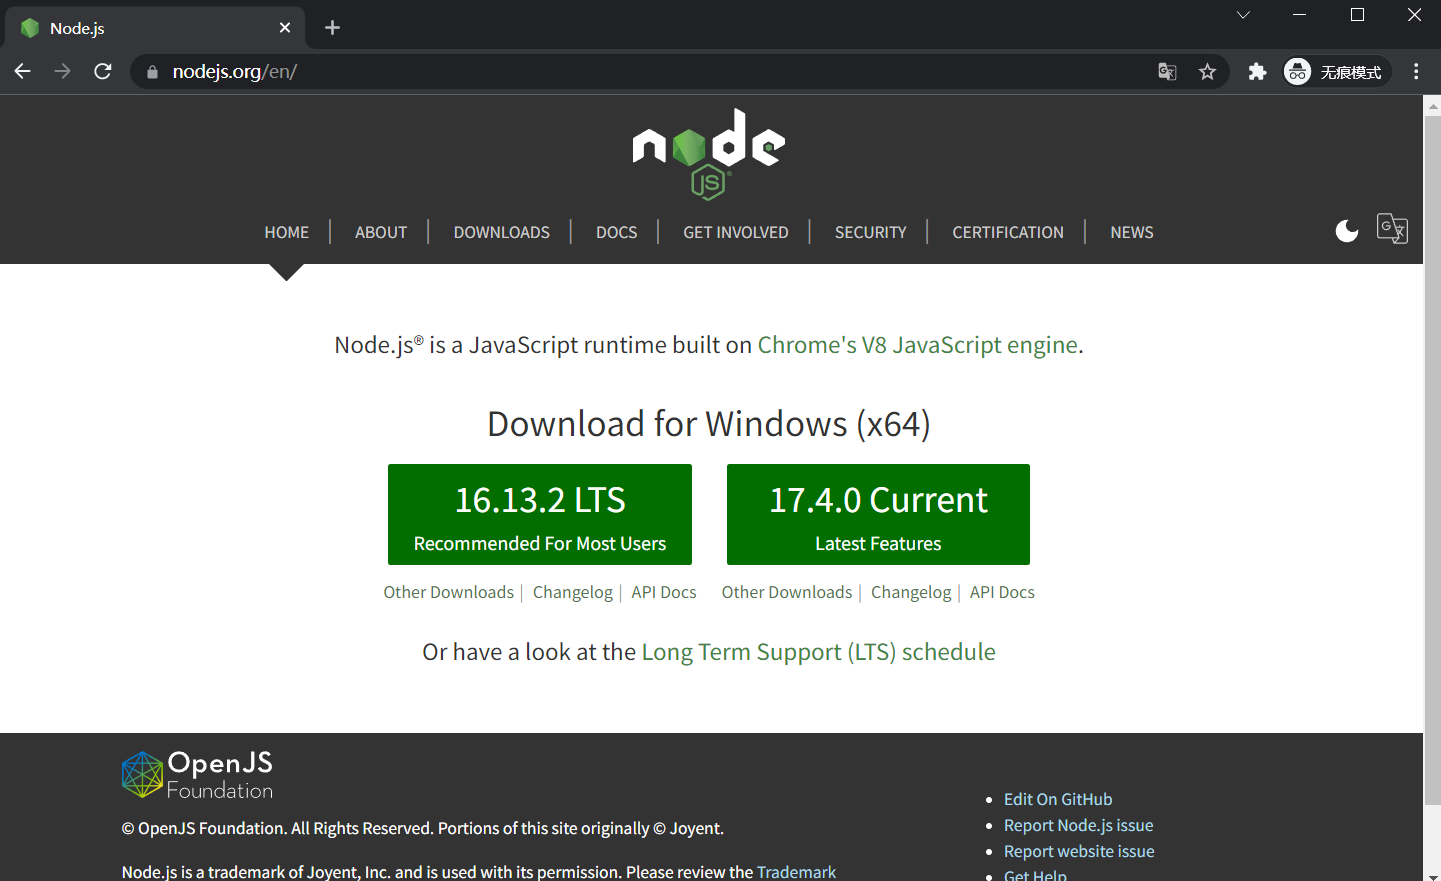Open Chrome's V8 JavaScript engine link
The image size is (1441, 881).
click(x=918, y=345)
